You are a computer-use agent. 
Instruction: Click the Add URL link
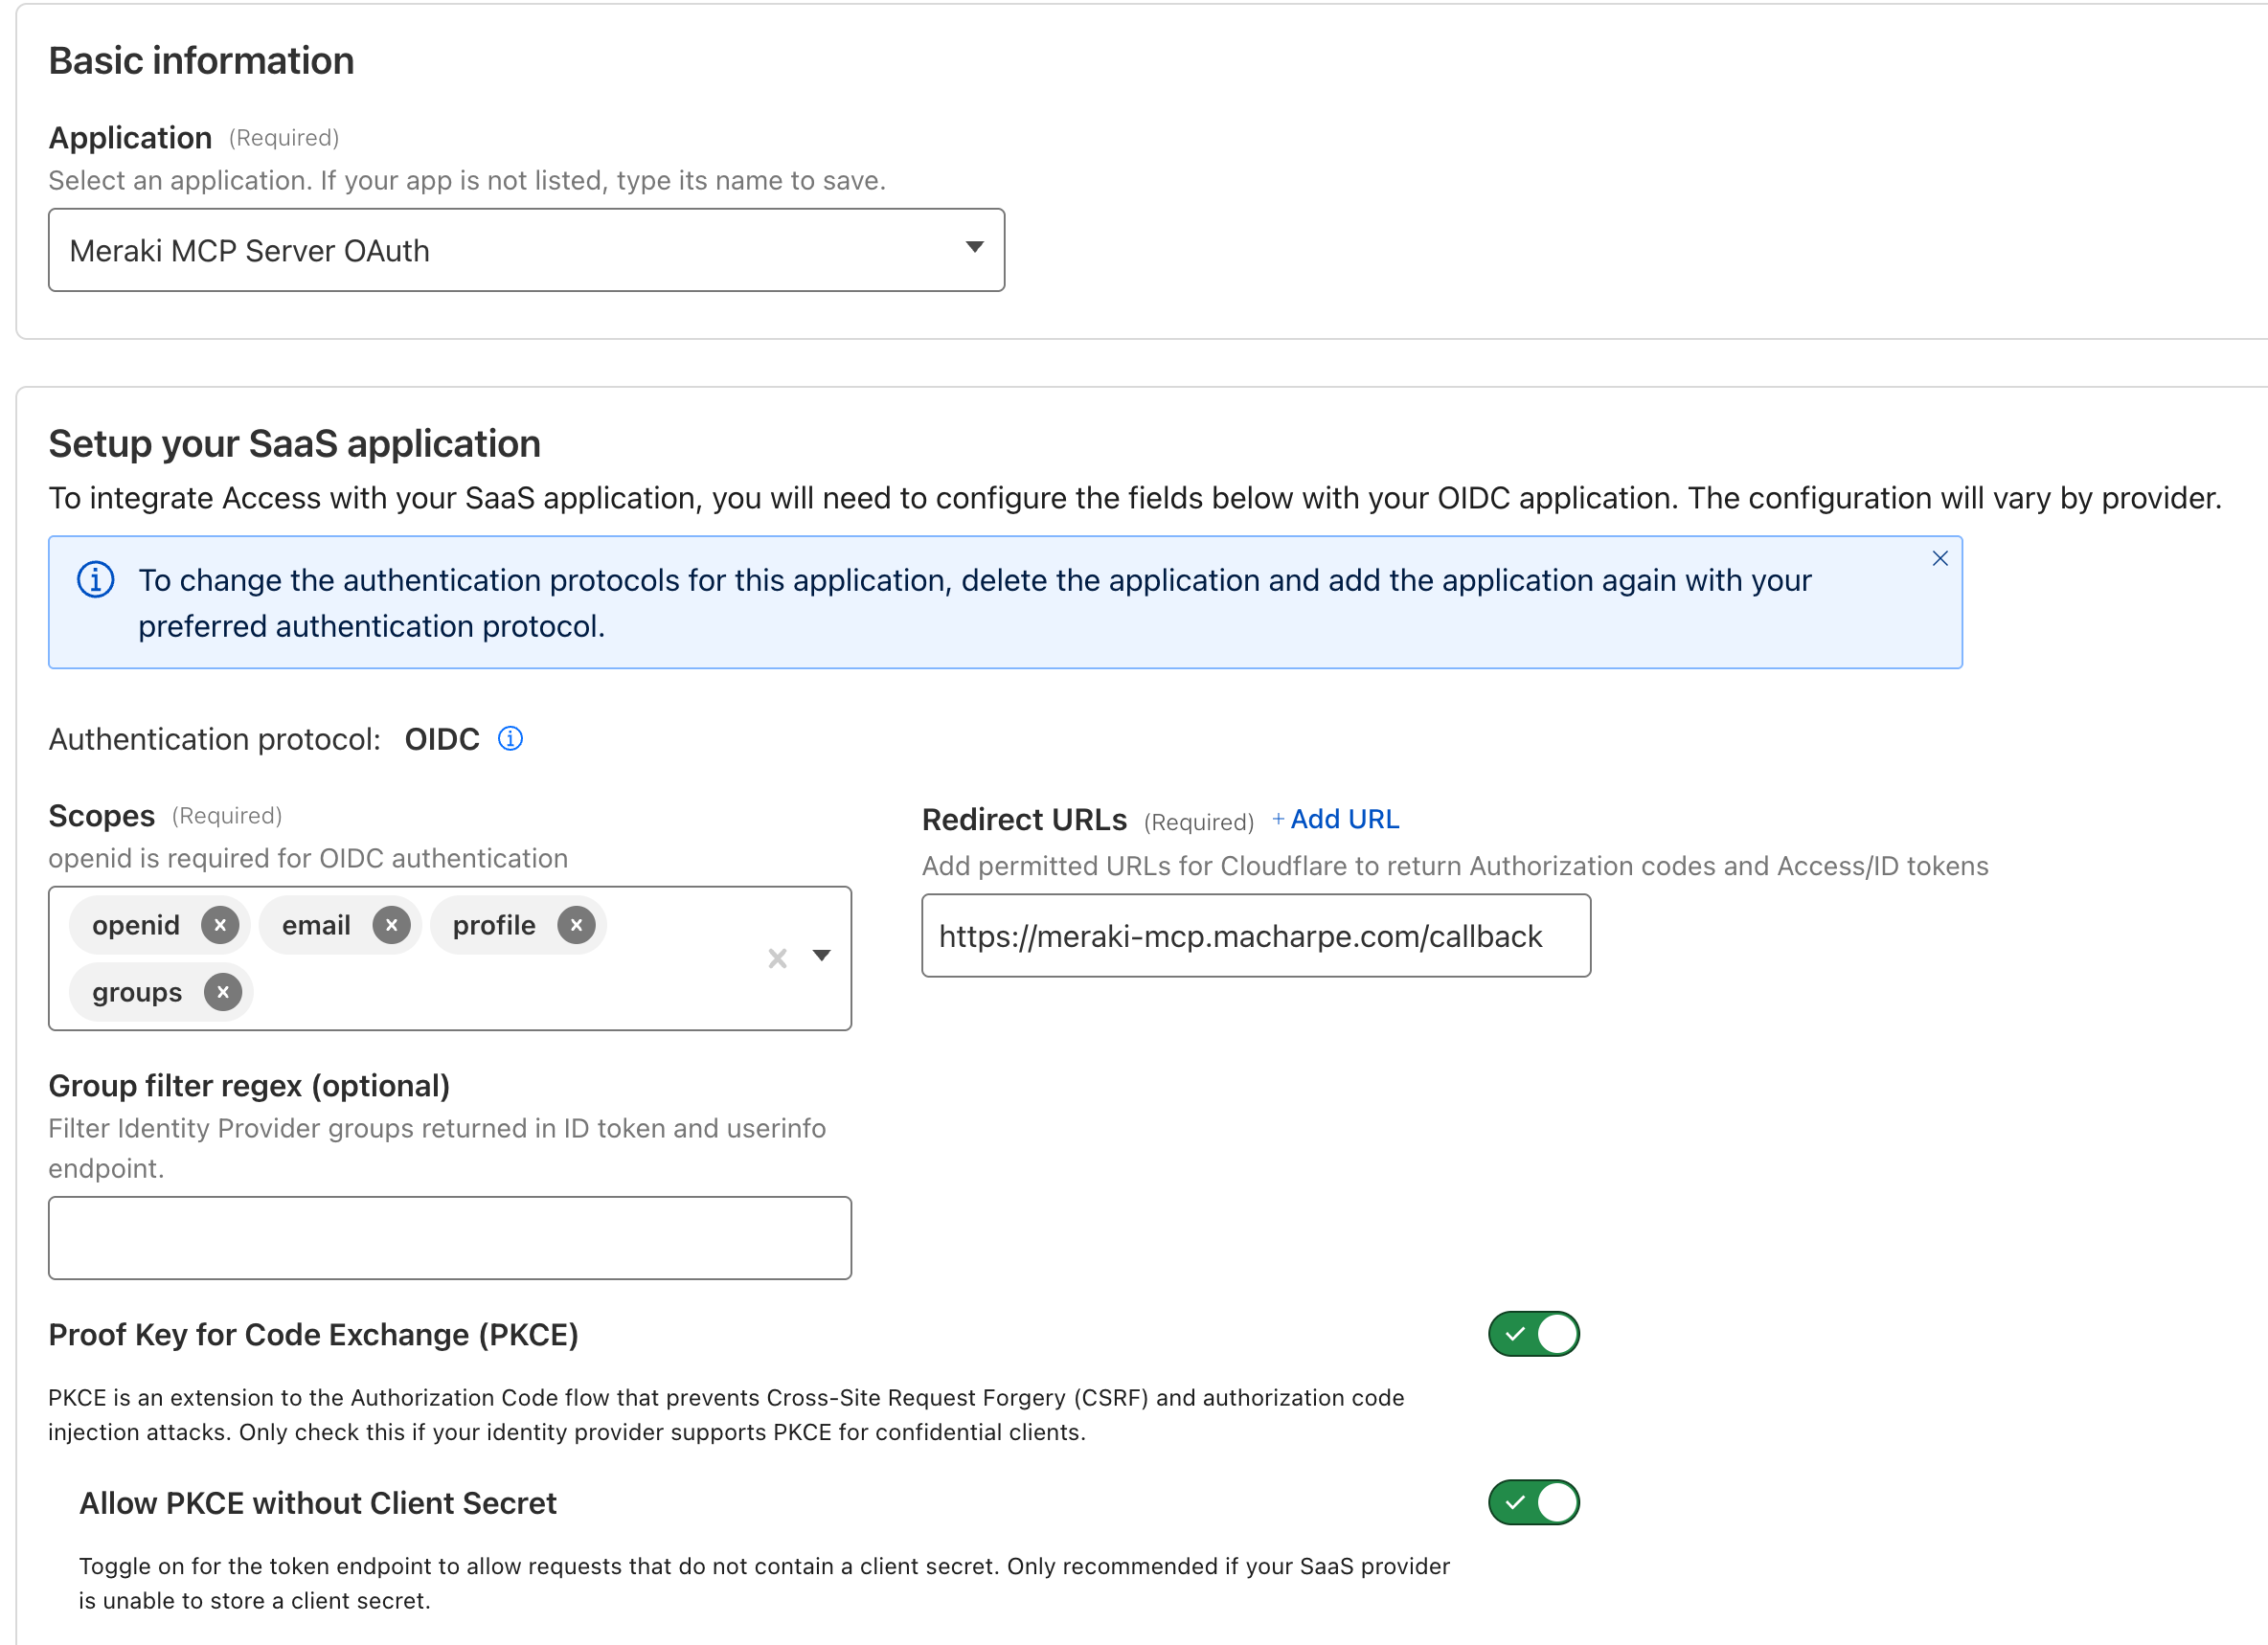[1336, 819]
